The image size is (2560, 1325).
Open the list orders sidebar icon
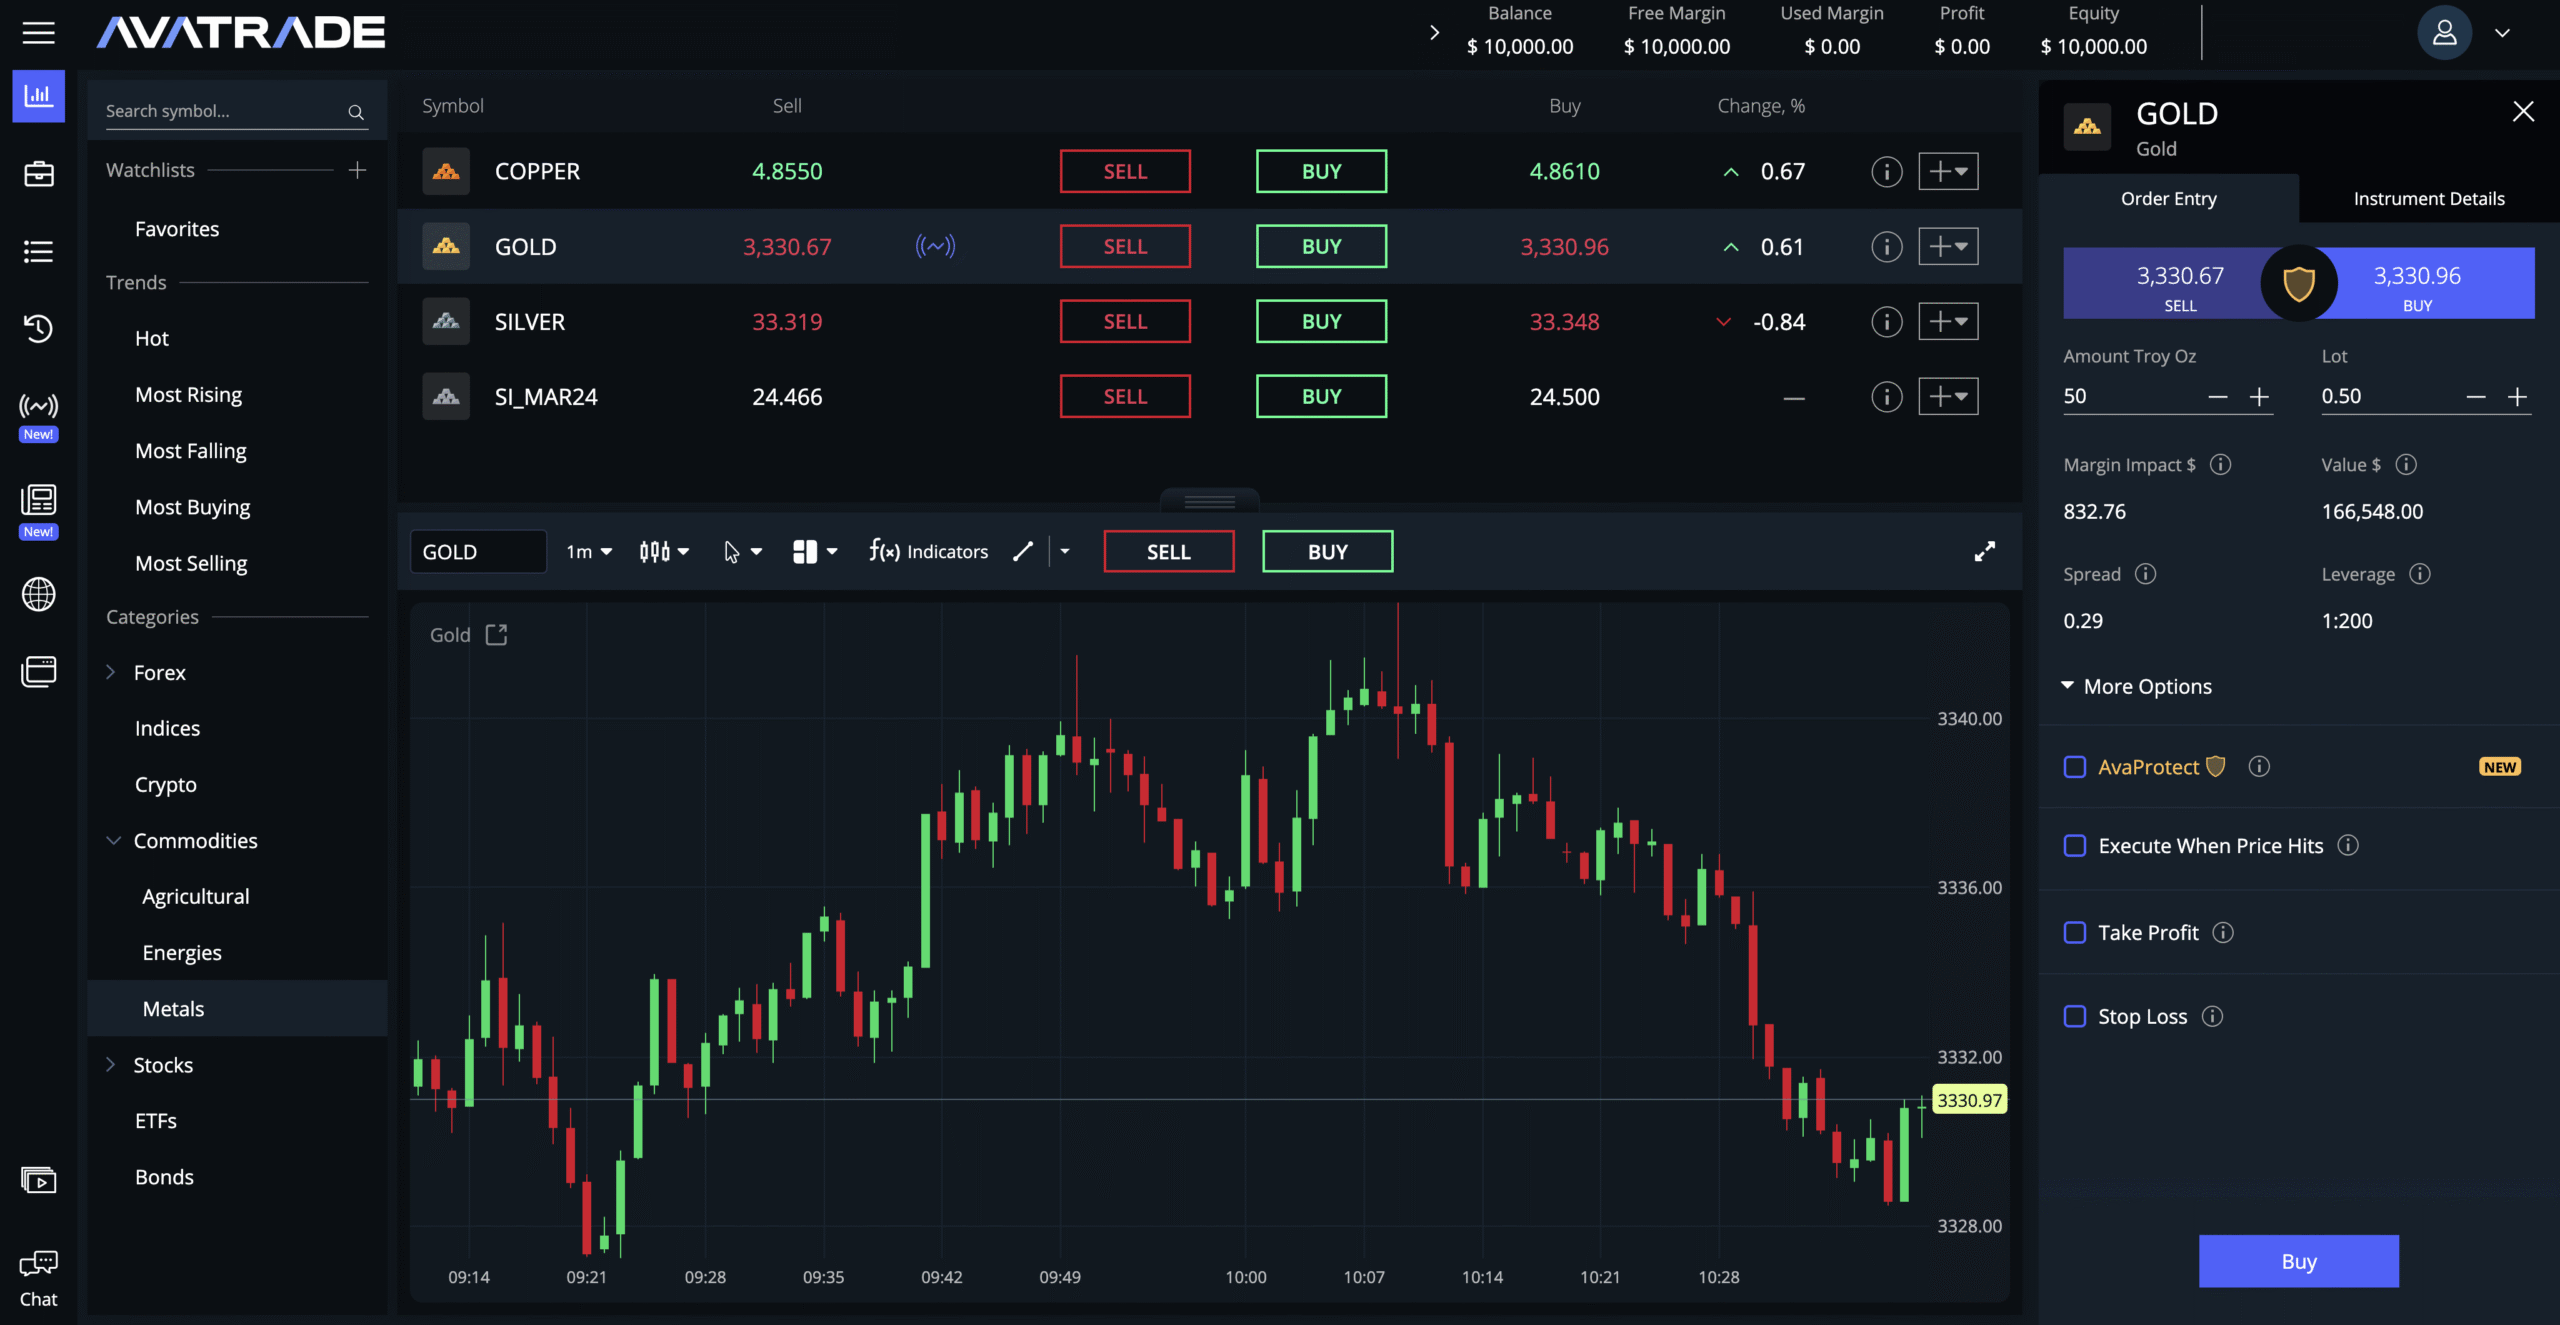pos(38,251)
